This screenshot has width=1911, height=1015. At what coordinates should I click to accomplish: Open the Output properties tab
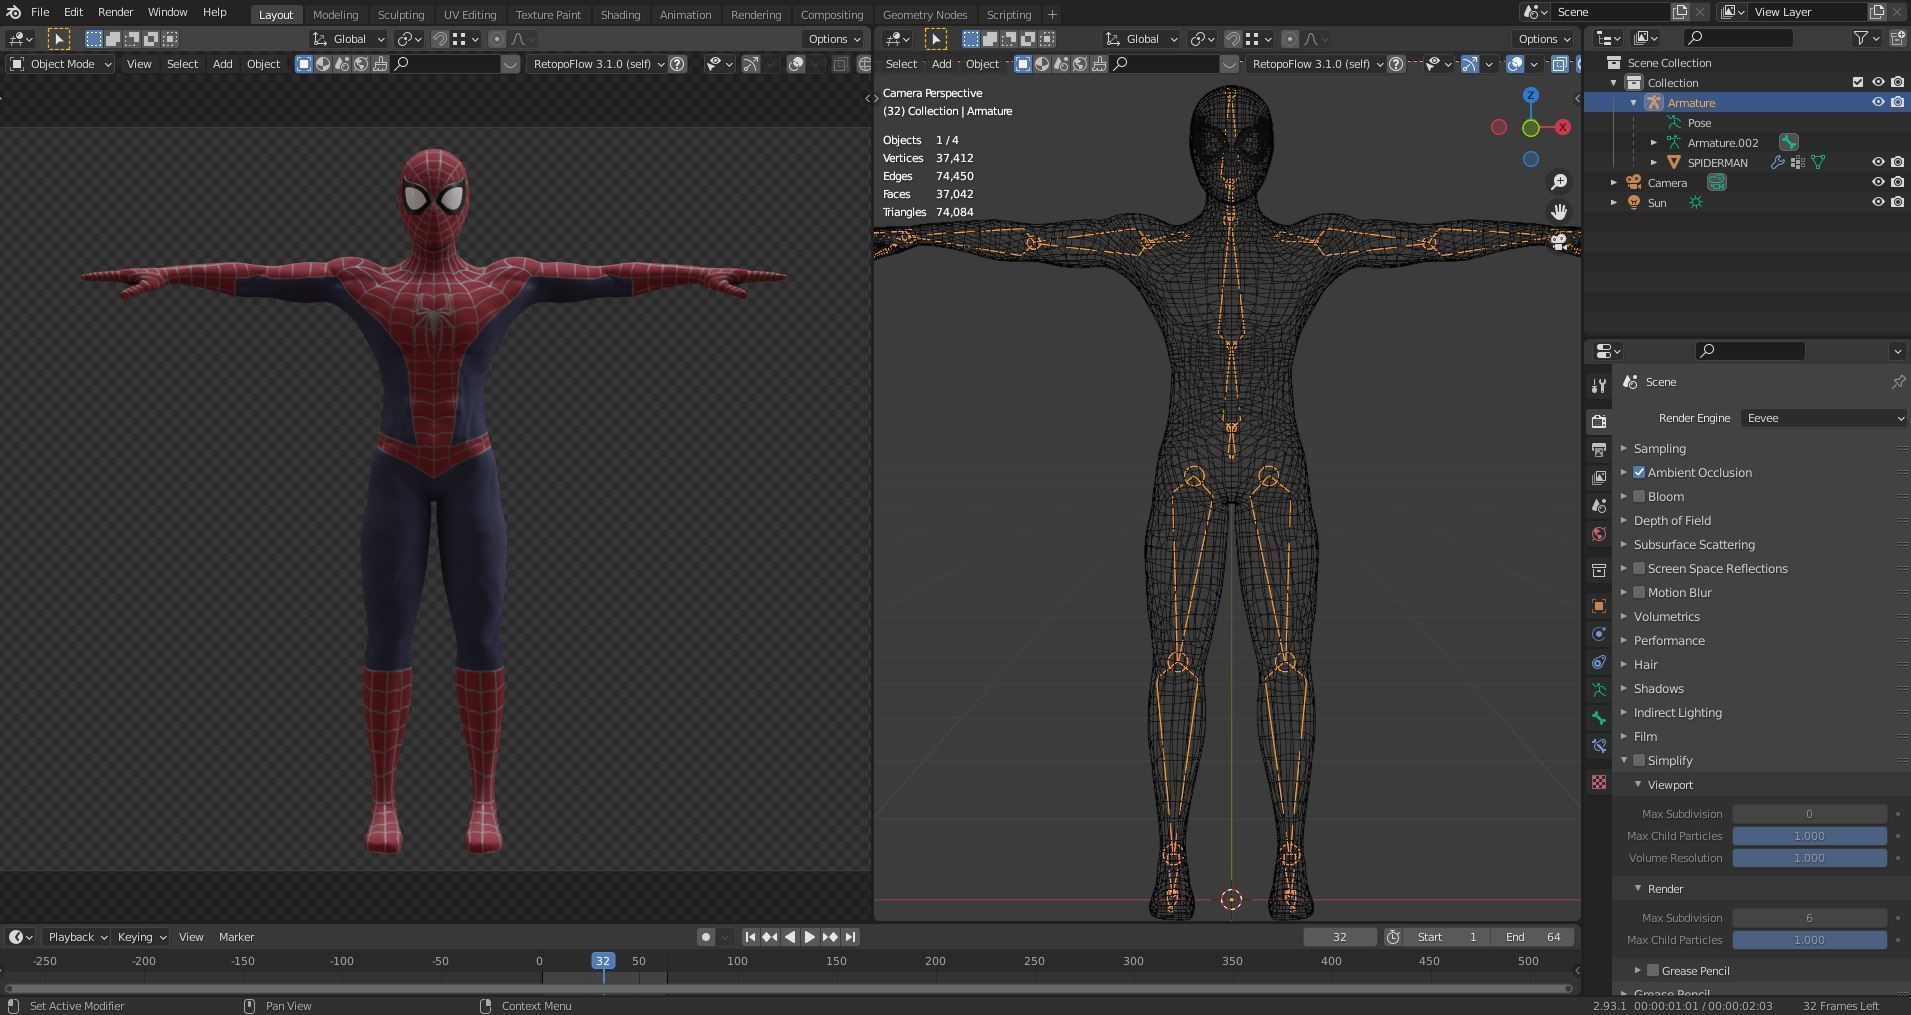coord(1599,449)
